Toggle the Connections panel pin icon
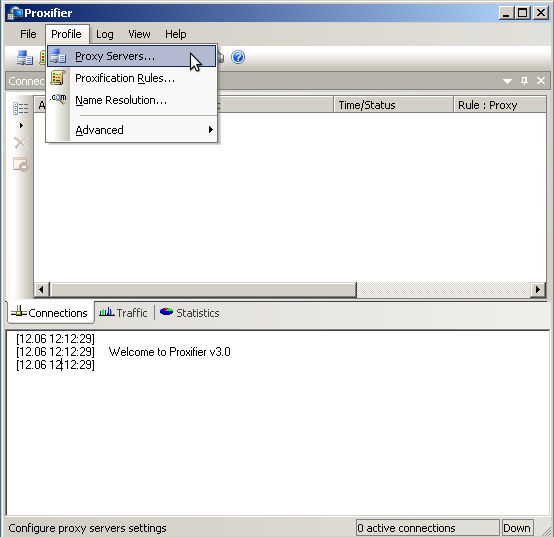Viewport: 554px width, 537px height. (524, 81)
